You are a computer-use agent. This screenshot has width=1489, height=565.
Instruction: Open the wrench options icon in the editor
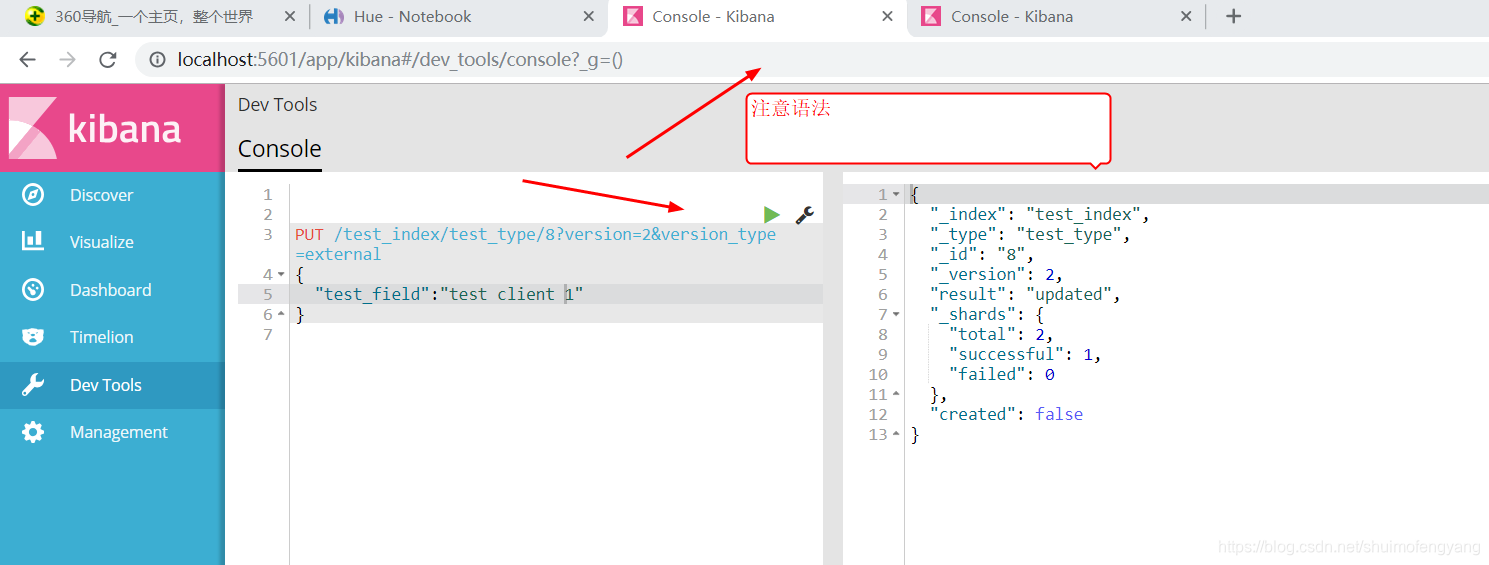click(x=804, y=214)
